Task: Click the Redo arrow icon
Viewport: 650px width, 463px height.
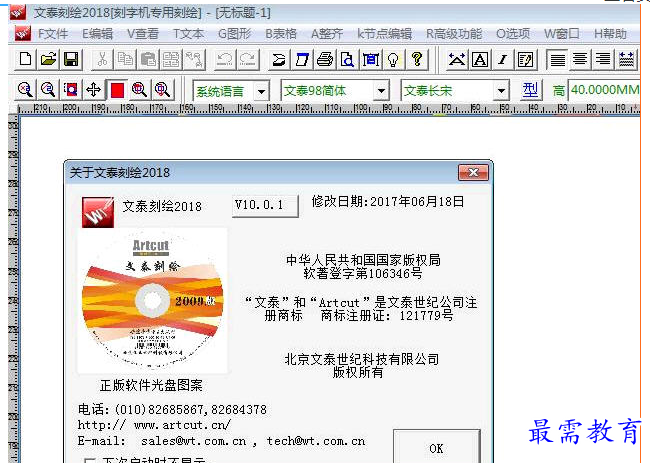Action: [248, 59]
